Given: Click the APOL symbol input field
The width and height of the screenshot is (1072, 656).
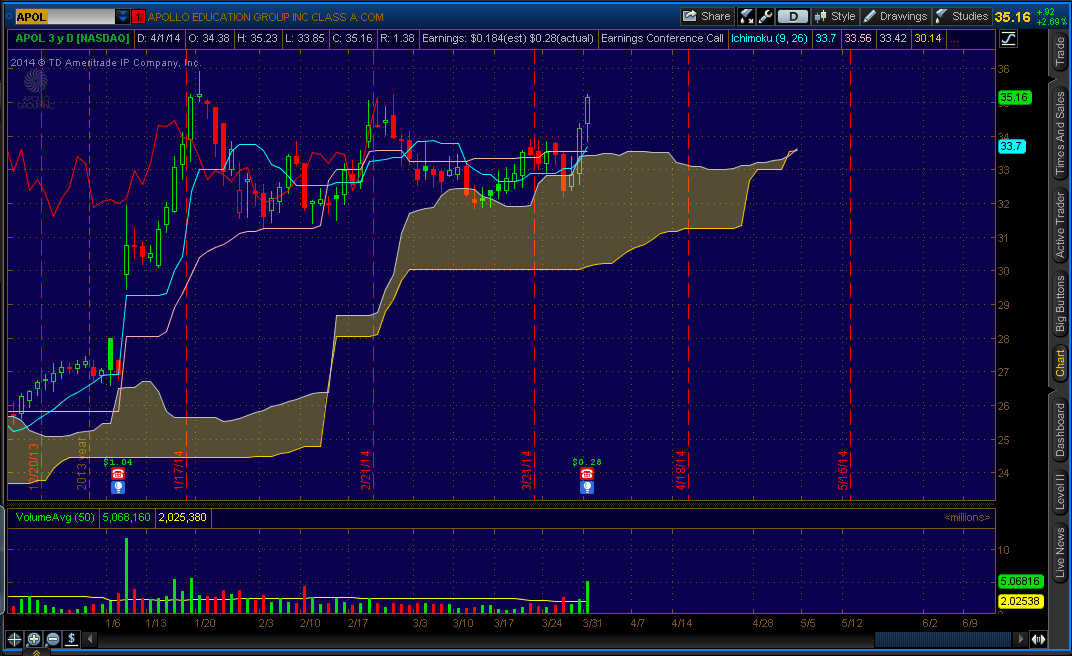Looking at the screenshot, I should tap(64, 17).
